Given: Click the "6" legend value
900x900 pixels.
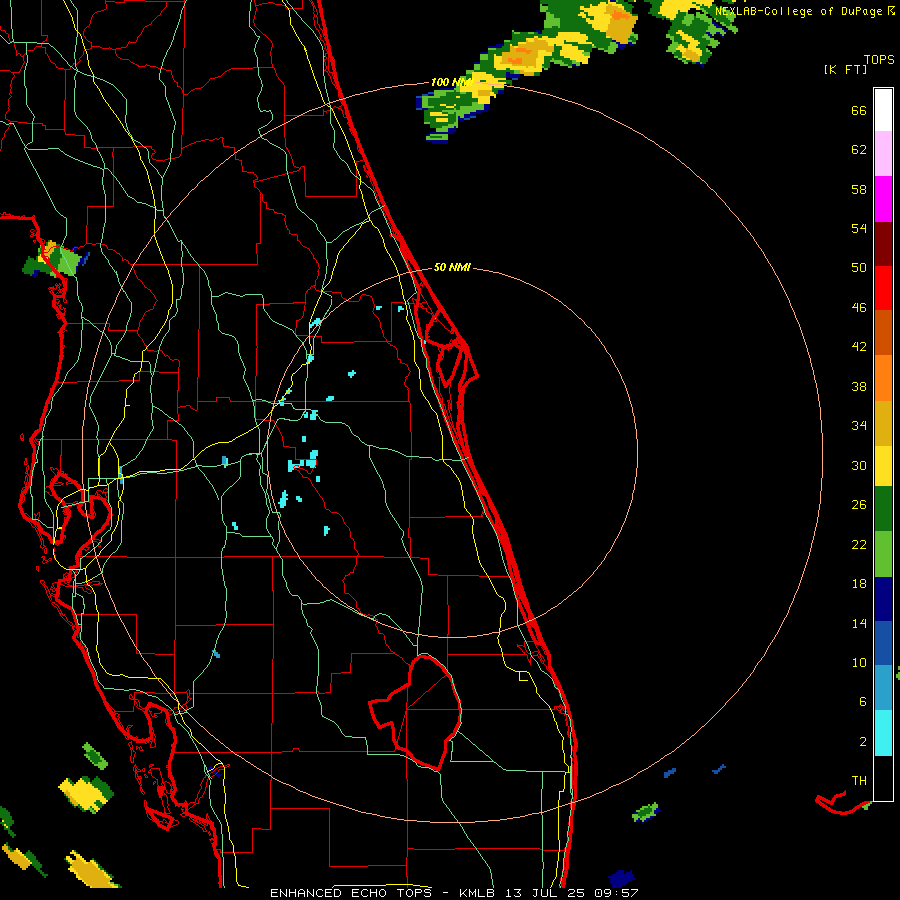Looking at the screenshot, I should pyautogui.click(x=863, y=701).
